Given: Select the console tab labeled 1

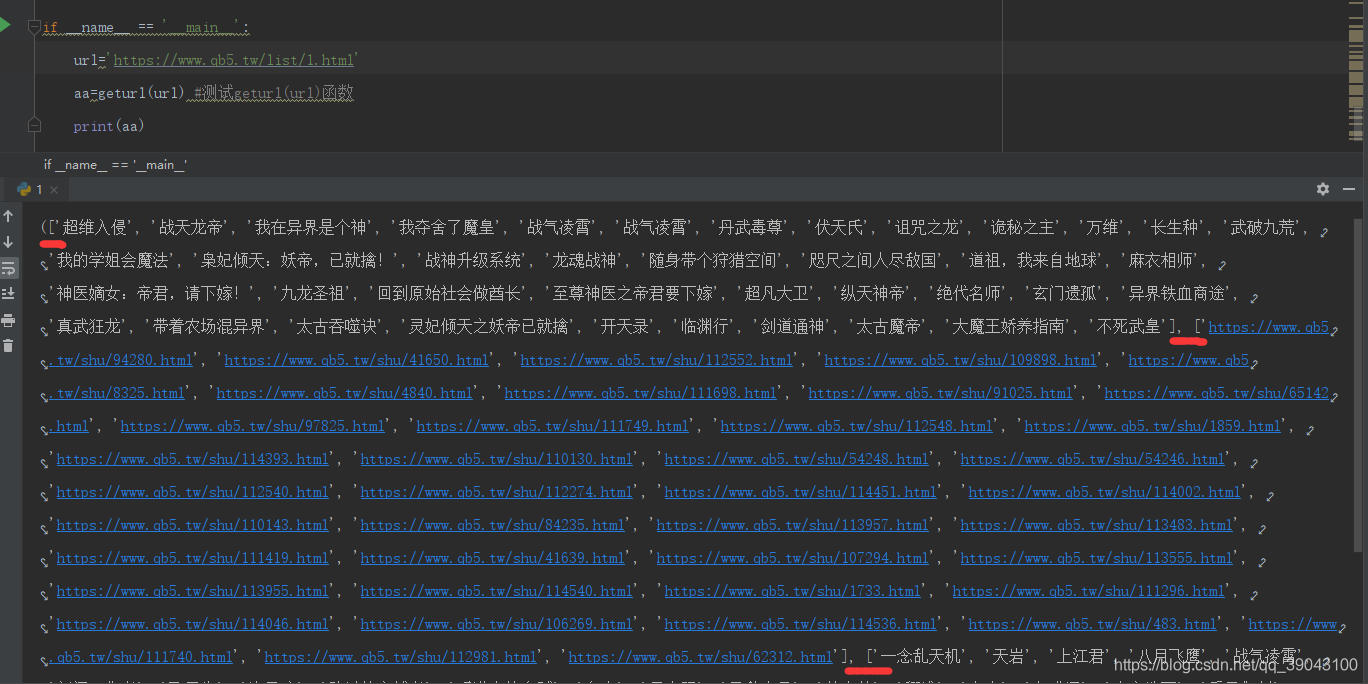Looking at the screenshot, I should tap(37, 188).
